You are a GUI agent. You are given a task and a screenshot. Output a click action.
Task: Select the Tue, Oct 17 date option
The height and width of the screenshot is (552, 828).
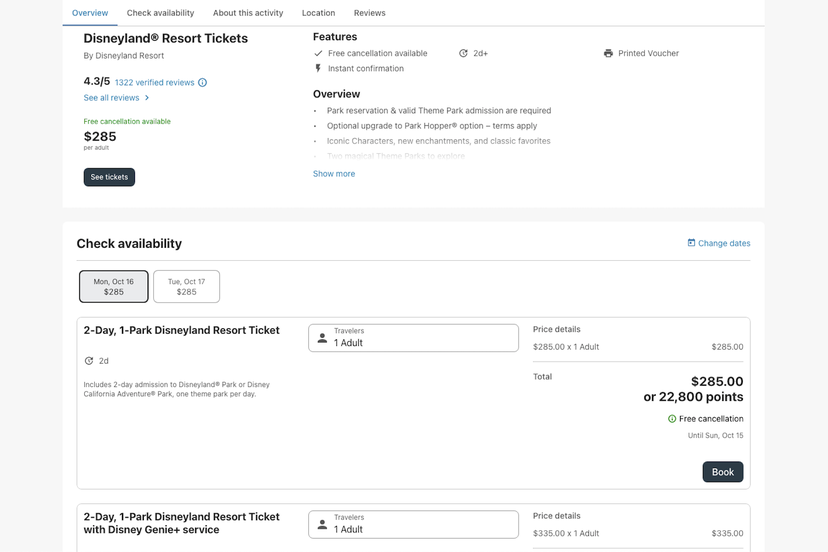click(186, 286)
